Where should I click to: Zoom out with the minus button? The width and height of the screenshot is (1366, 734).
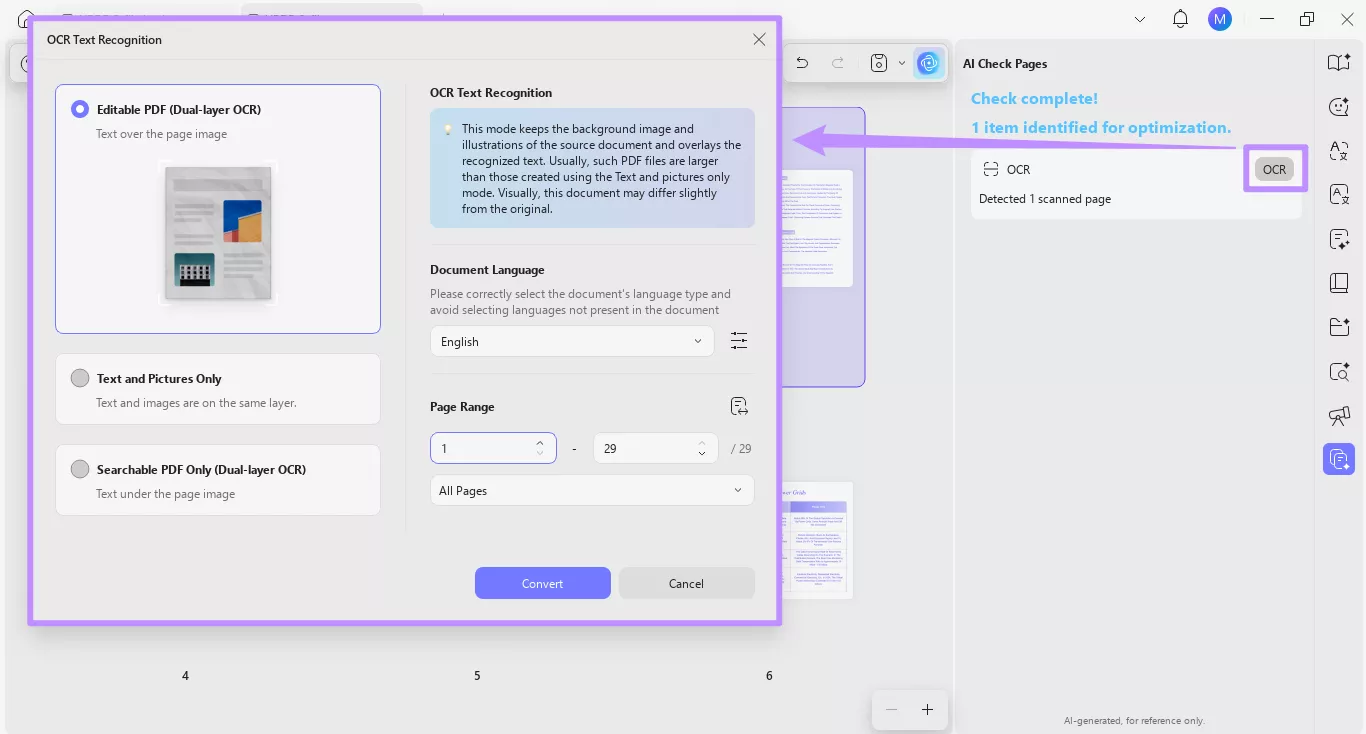(891, 709)
